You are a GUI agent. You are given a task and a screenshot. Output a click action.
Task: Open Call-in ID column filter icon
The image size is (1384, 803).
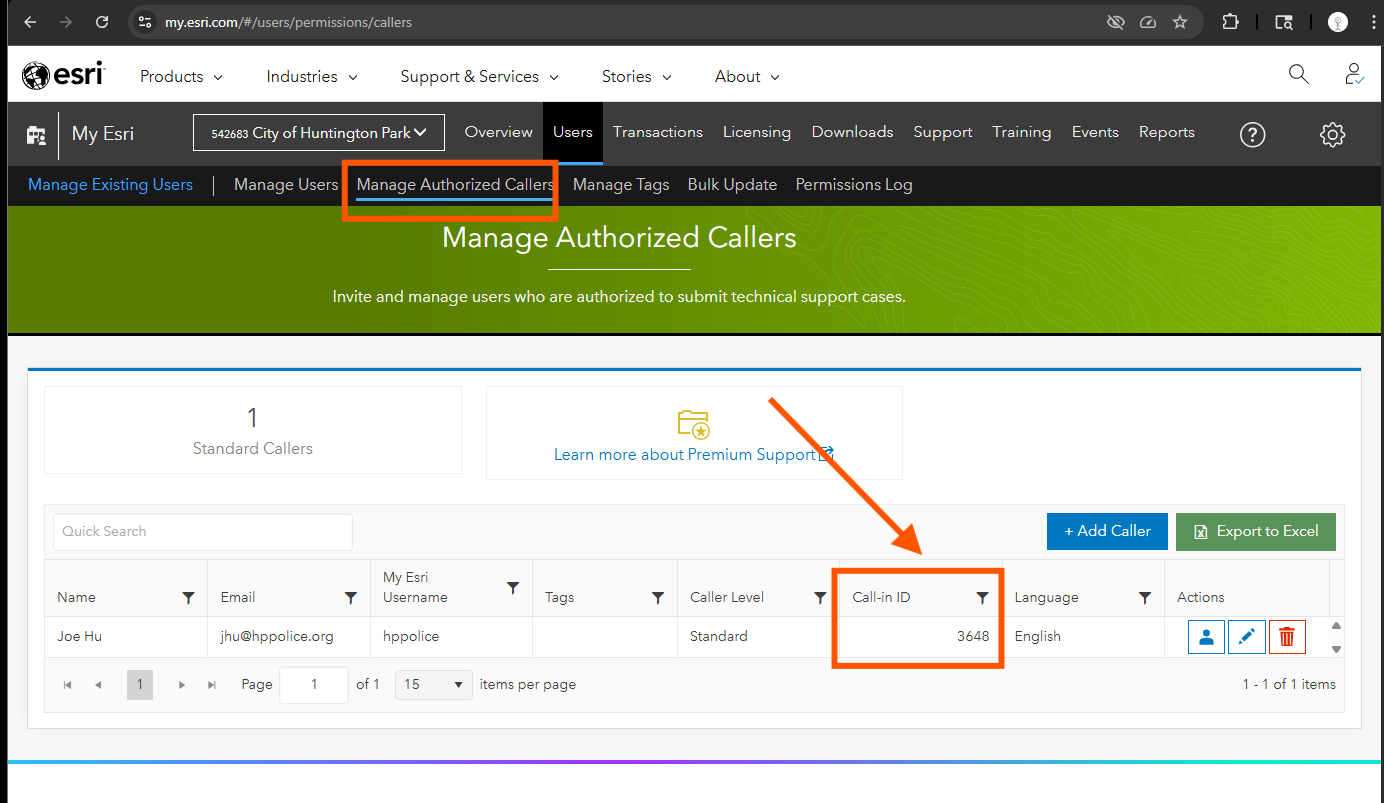click(x=982, y=597)
